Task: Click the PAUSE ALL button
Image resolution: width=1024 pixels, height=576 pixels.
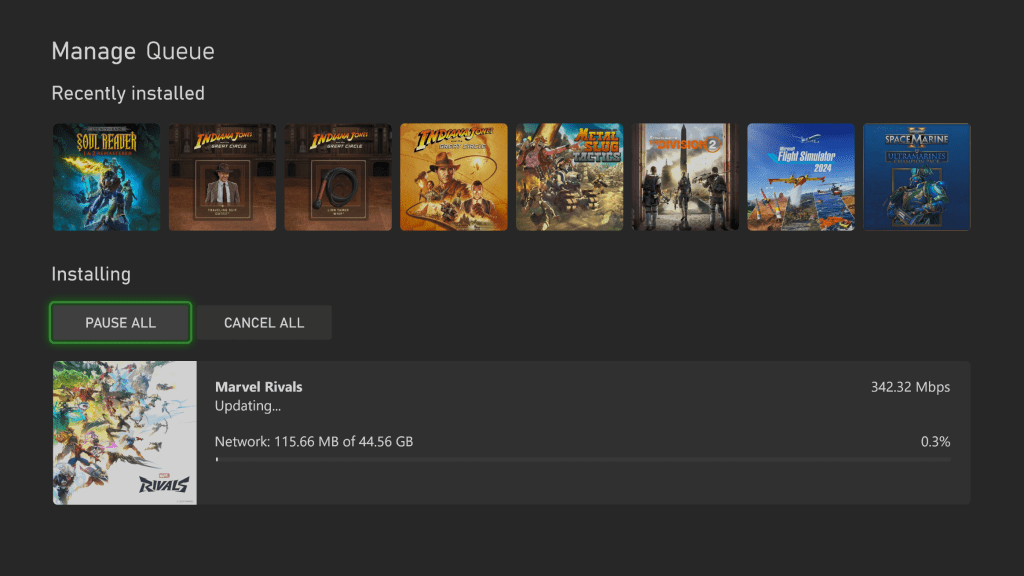Action: pos(121,323)
